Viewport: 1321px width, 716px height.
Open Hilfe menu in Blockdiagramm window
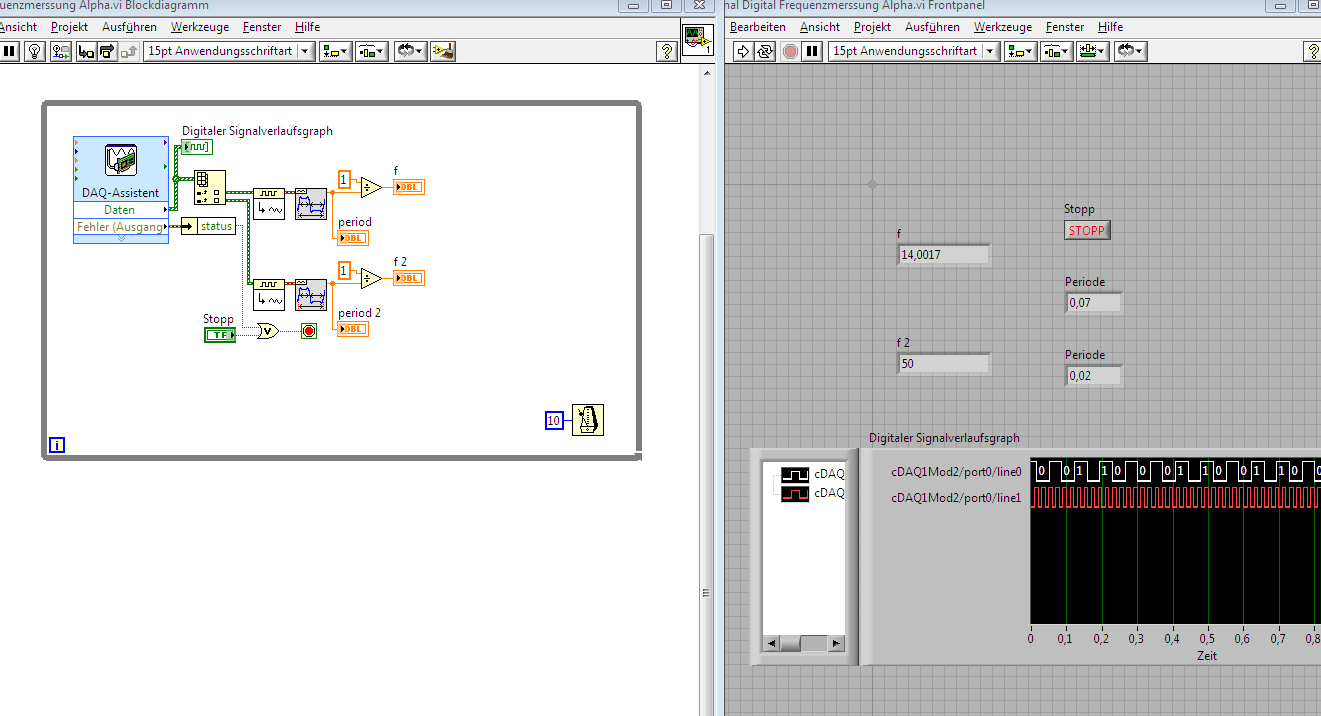pyautogui.click(x=308, y=27)
